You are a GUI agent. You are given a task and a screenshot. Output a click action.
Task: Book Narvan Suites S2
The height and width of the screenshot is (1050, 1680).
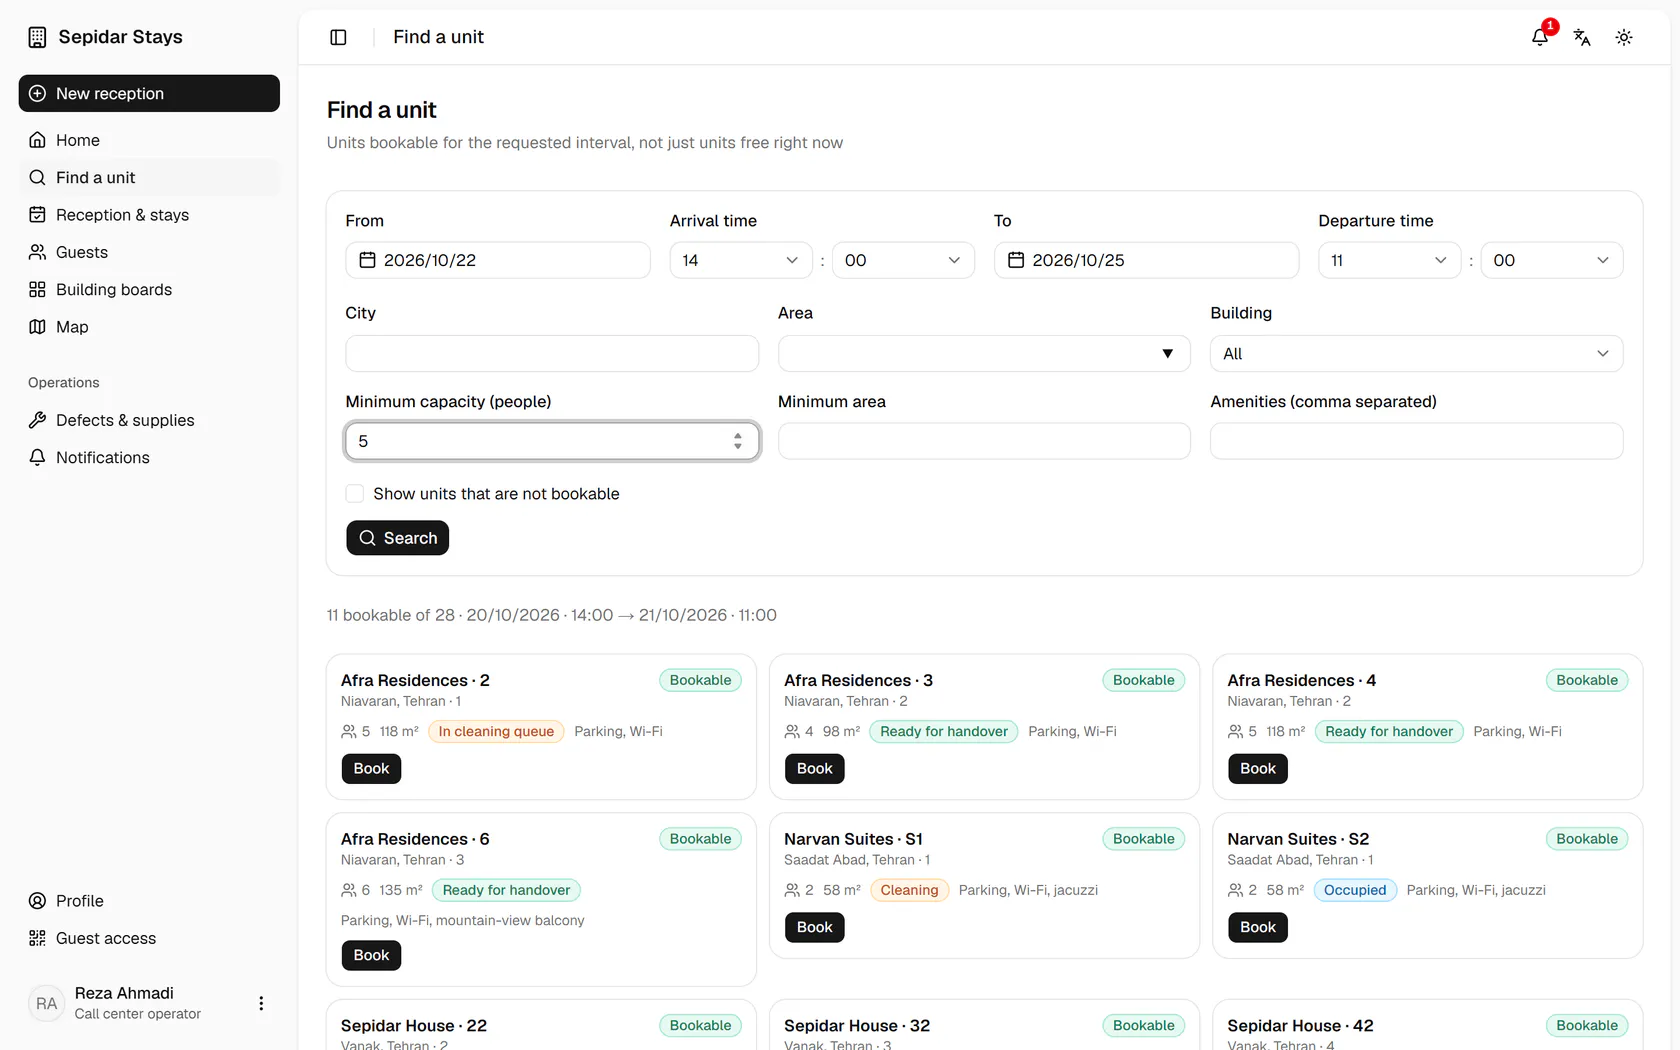point(1258,928)
